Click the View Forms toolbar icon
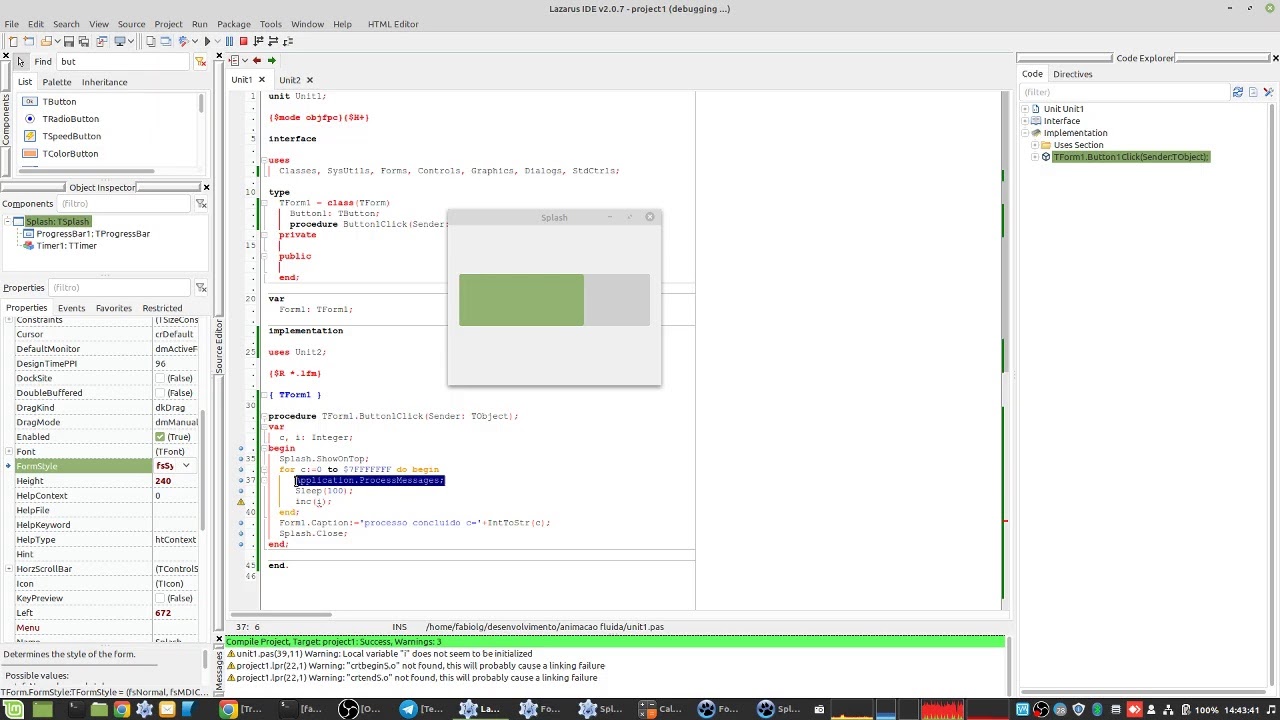The width and height of the screenshot is (1280, 720). (166, 41)
